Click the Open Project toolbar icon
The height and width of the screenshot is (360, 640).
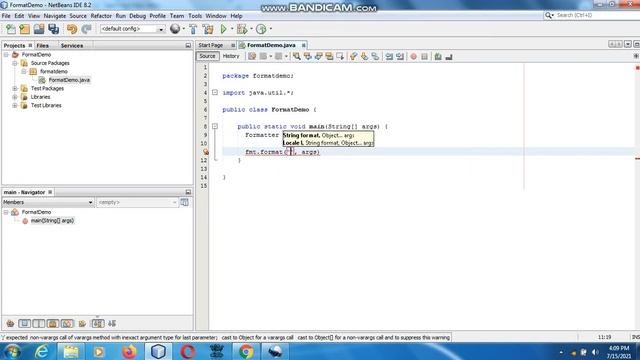point(39,29)
